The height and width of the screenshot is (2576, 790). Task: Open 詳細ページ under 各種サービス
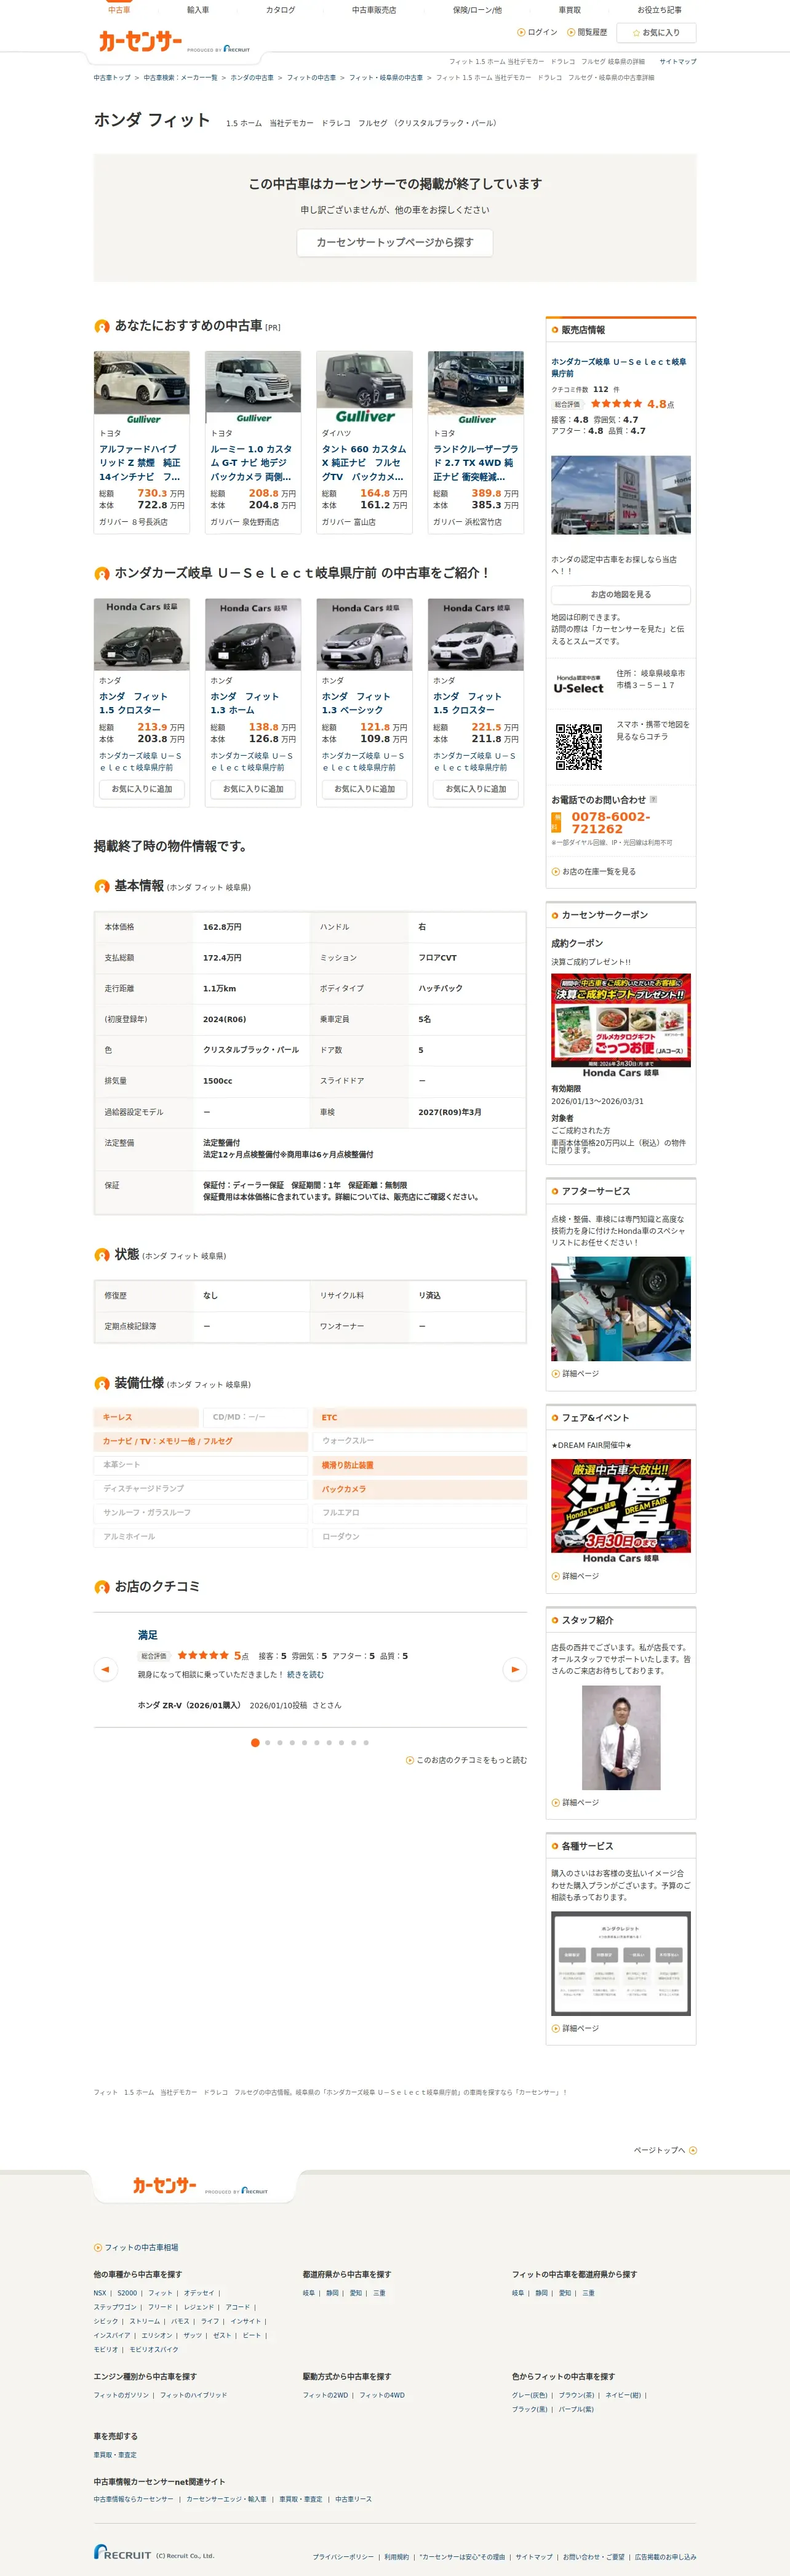click(575, 2029)
